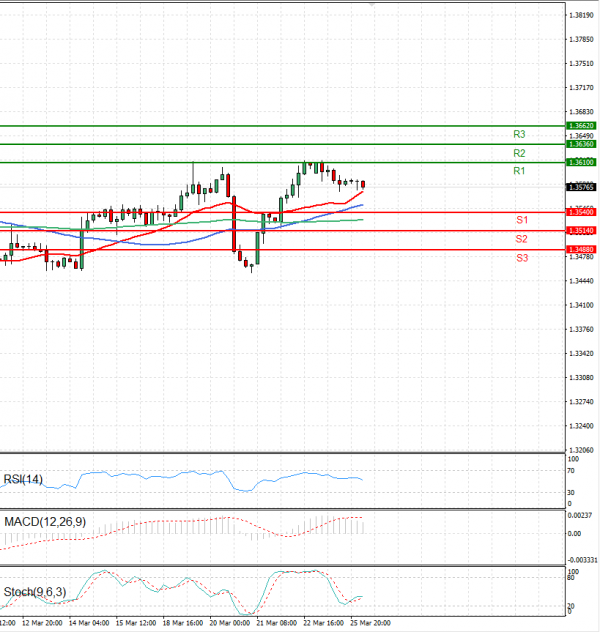Screen dimensions: 600x632
Task: Select the red 1.35140 price tag
Action: (x=581, y=231)
